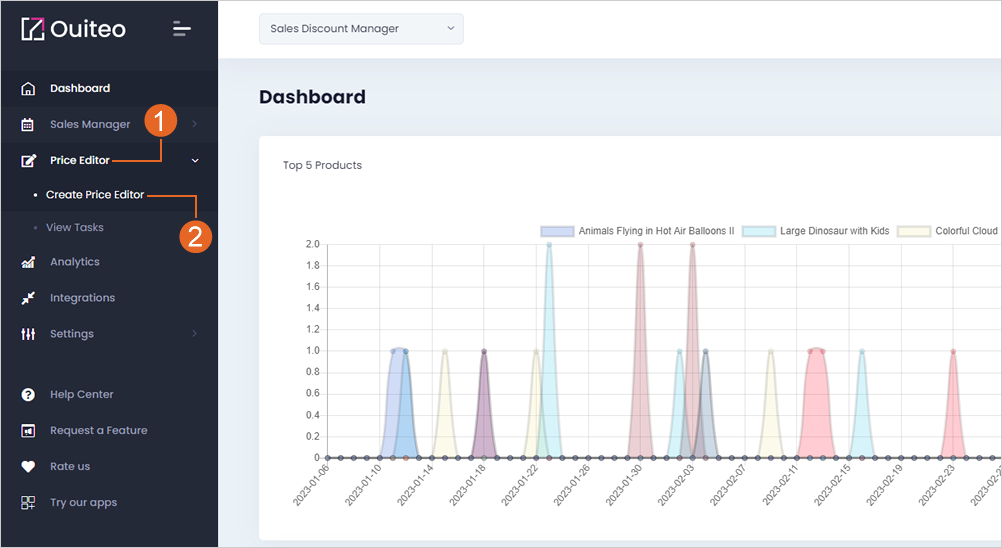Screen dimensions: 1002x548
Task: Collapse the Price Editor submenu chevron
Action: [x=195, y=160]
